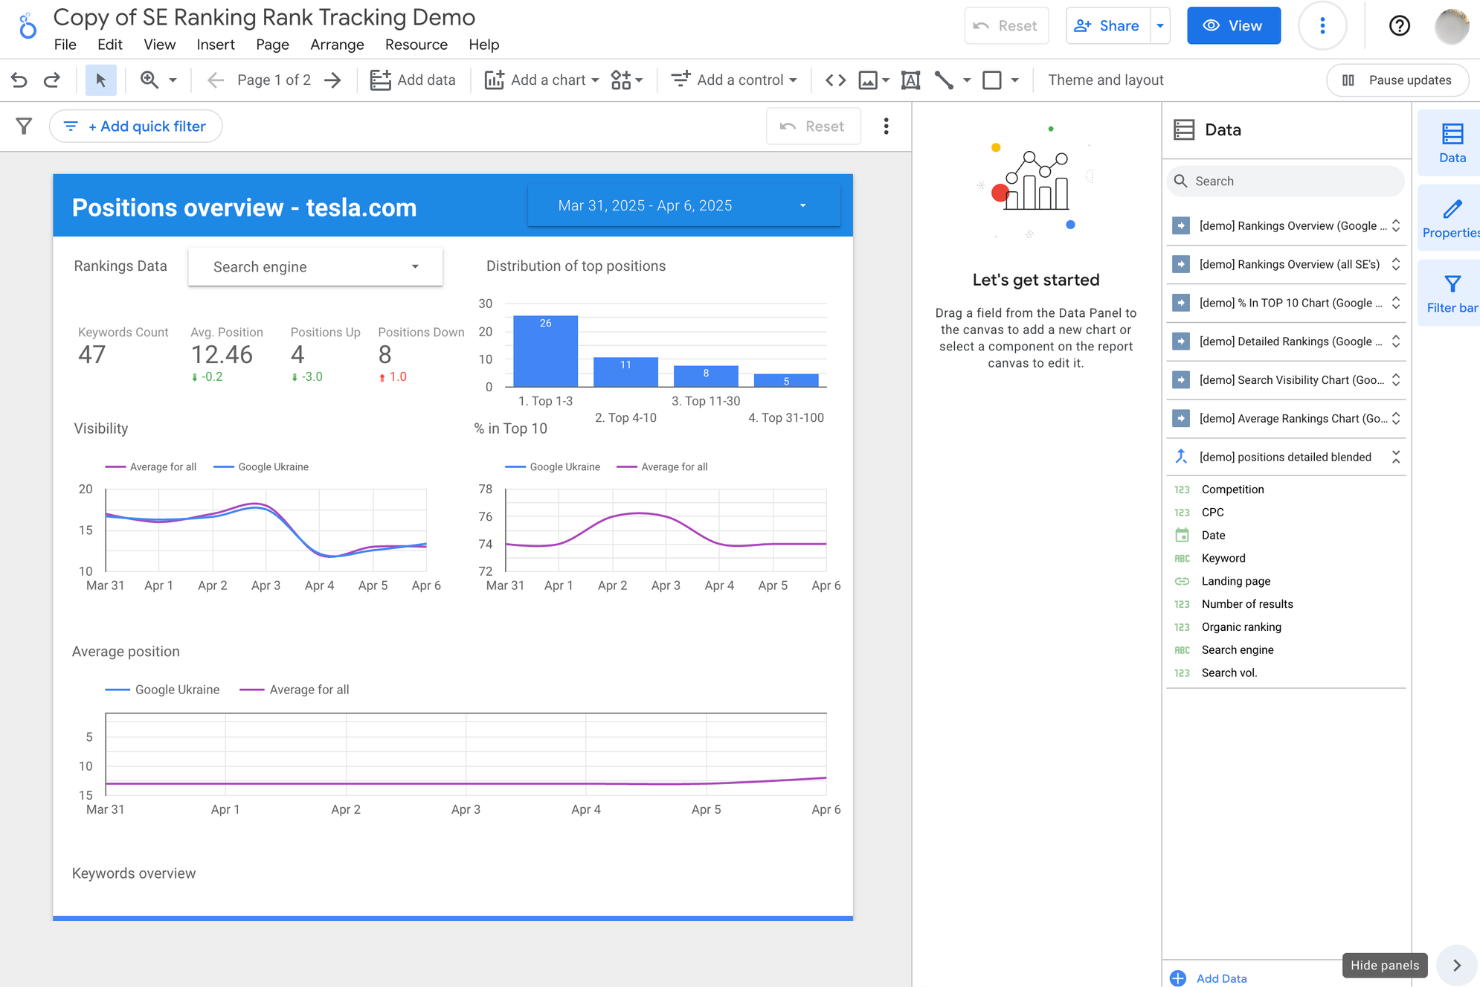Image resolution: width=1480 pixels, height=987 pixels.
Task: Click Theme and layout
Action: [1105, 80]
